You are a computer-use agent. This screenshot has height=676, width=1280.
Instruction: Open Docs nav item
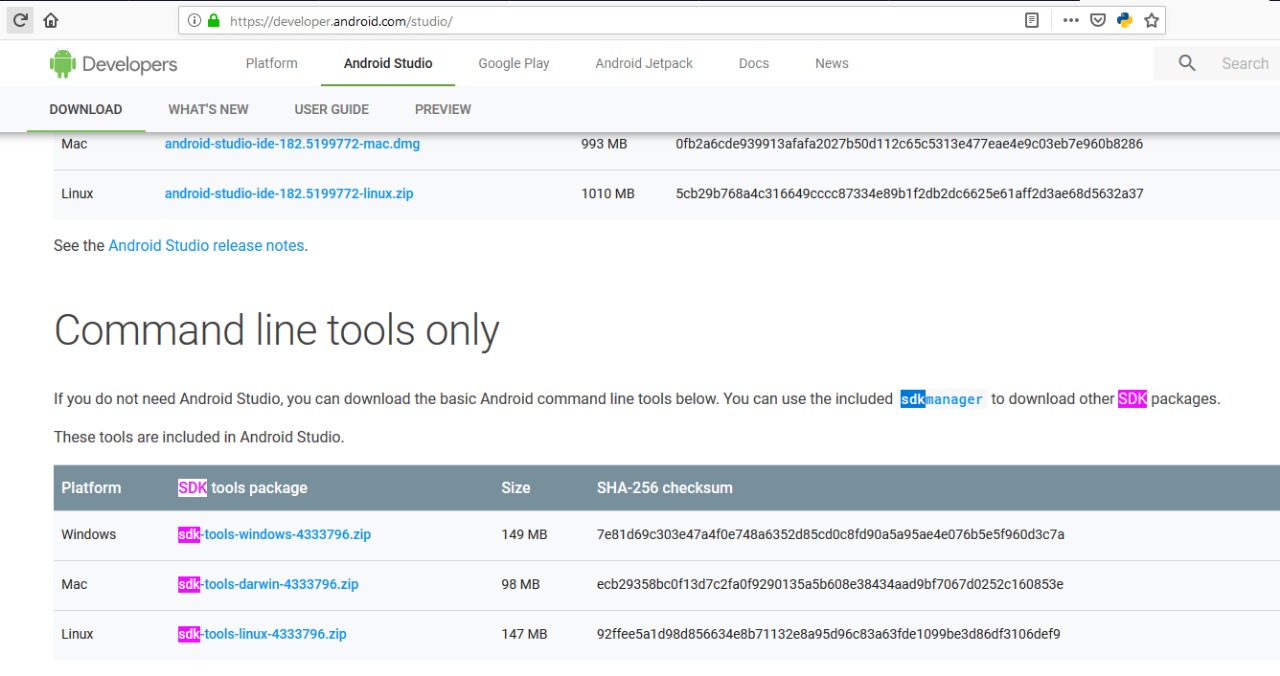[754, 63]
